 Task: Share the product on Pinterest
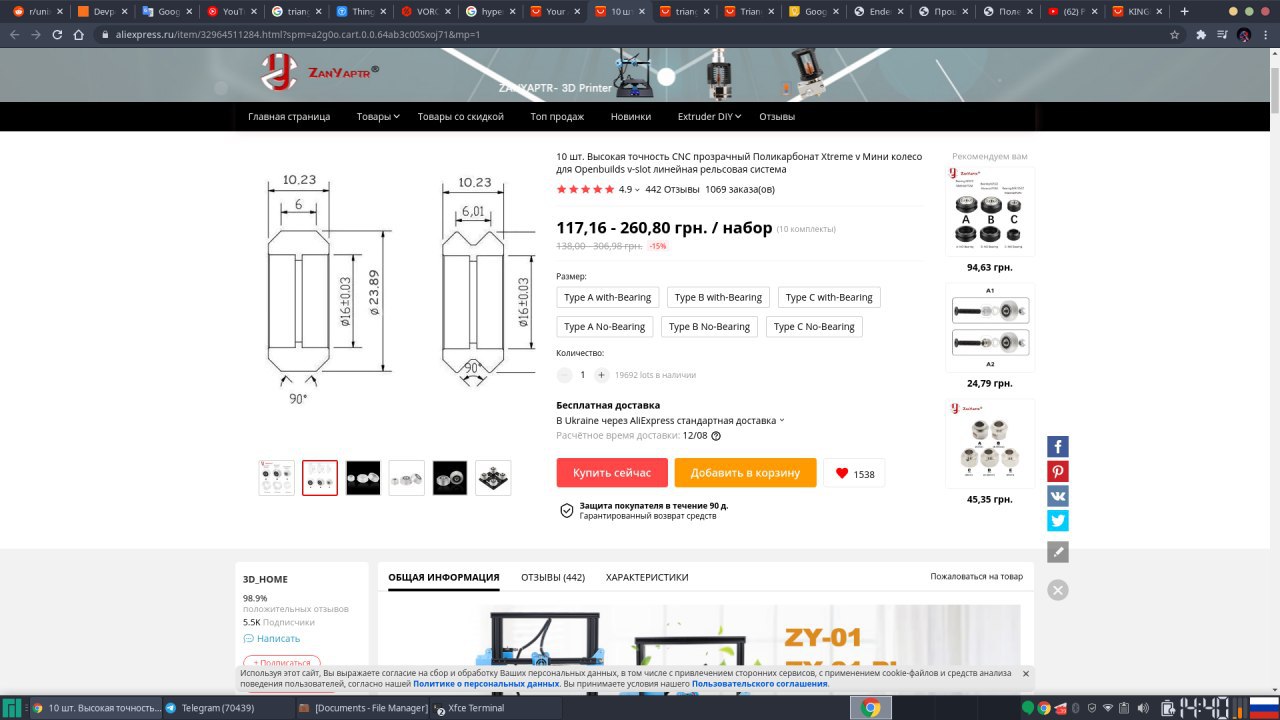(1058, 472)
